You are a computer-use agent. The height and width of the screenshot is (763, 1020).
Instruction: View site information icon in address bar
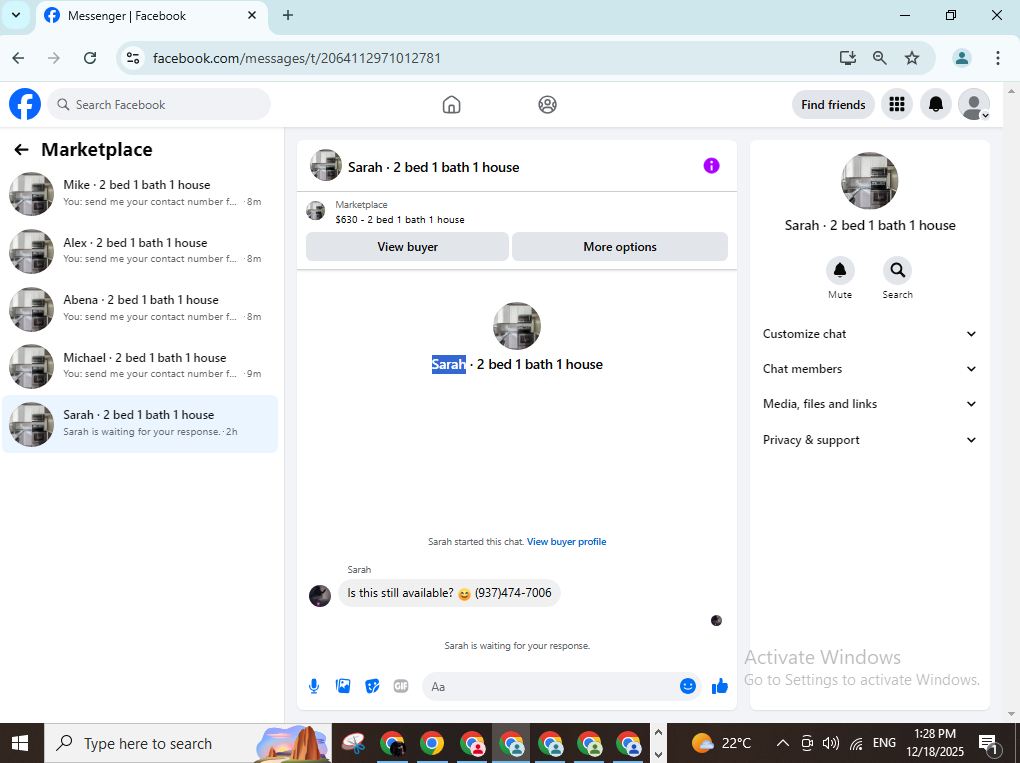133,58
